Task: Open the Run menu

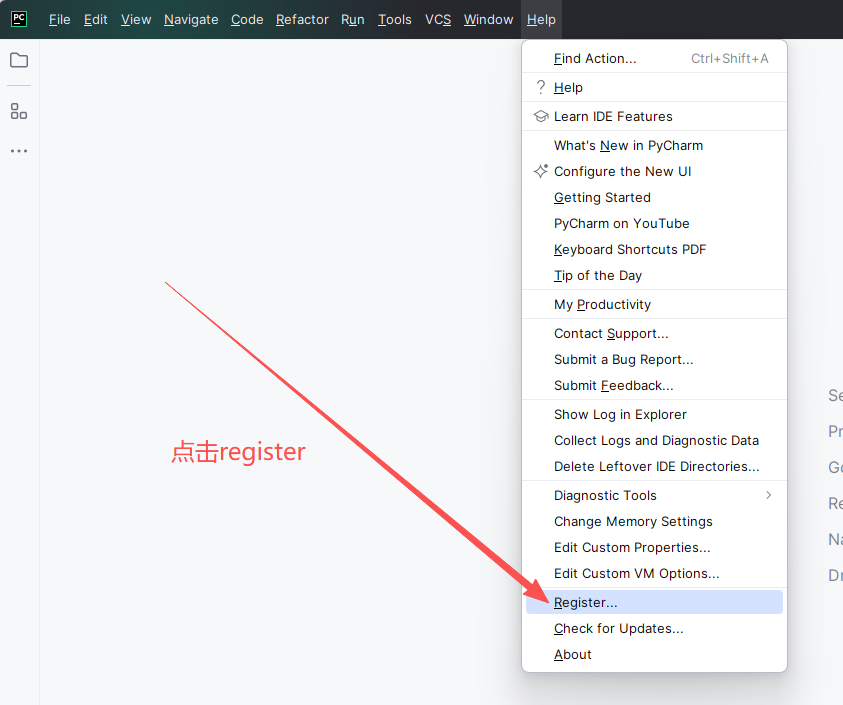Action: [x=353, y=20]
